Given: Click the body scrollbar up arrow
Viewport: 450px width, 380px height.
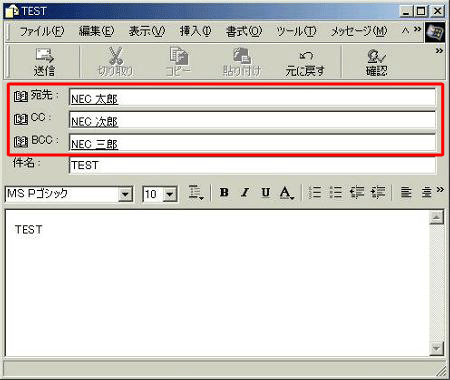Looking at the screenshot, I should coord(436,218).
